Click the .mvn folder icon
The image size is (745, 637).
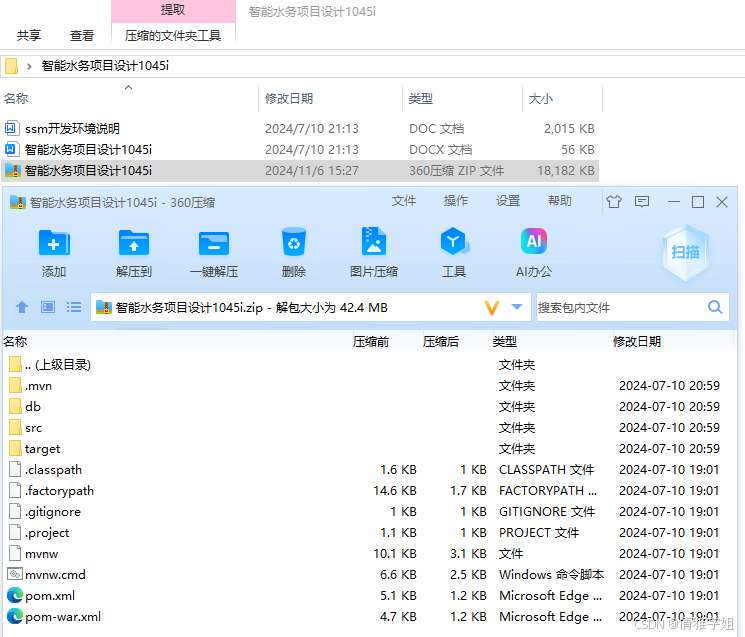[15, 385]
